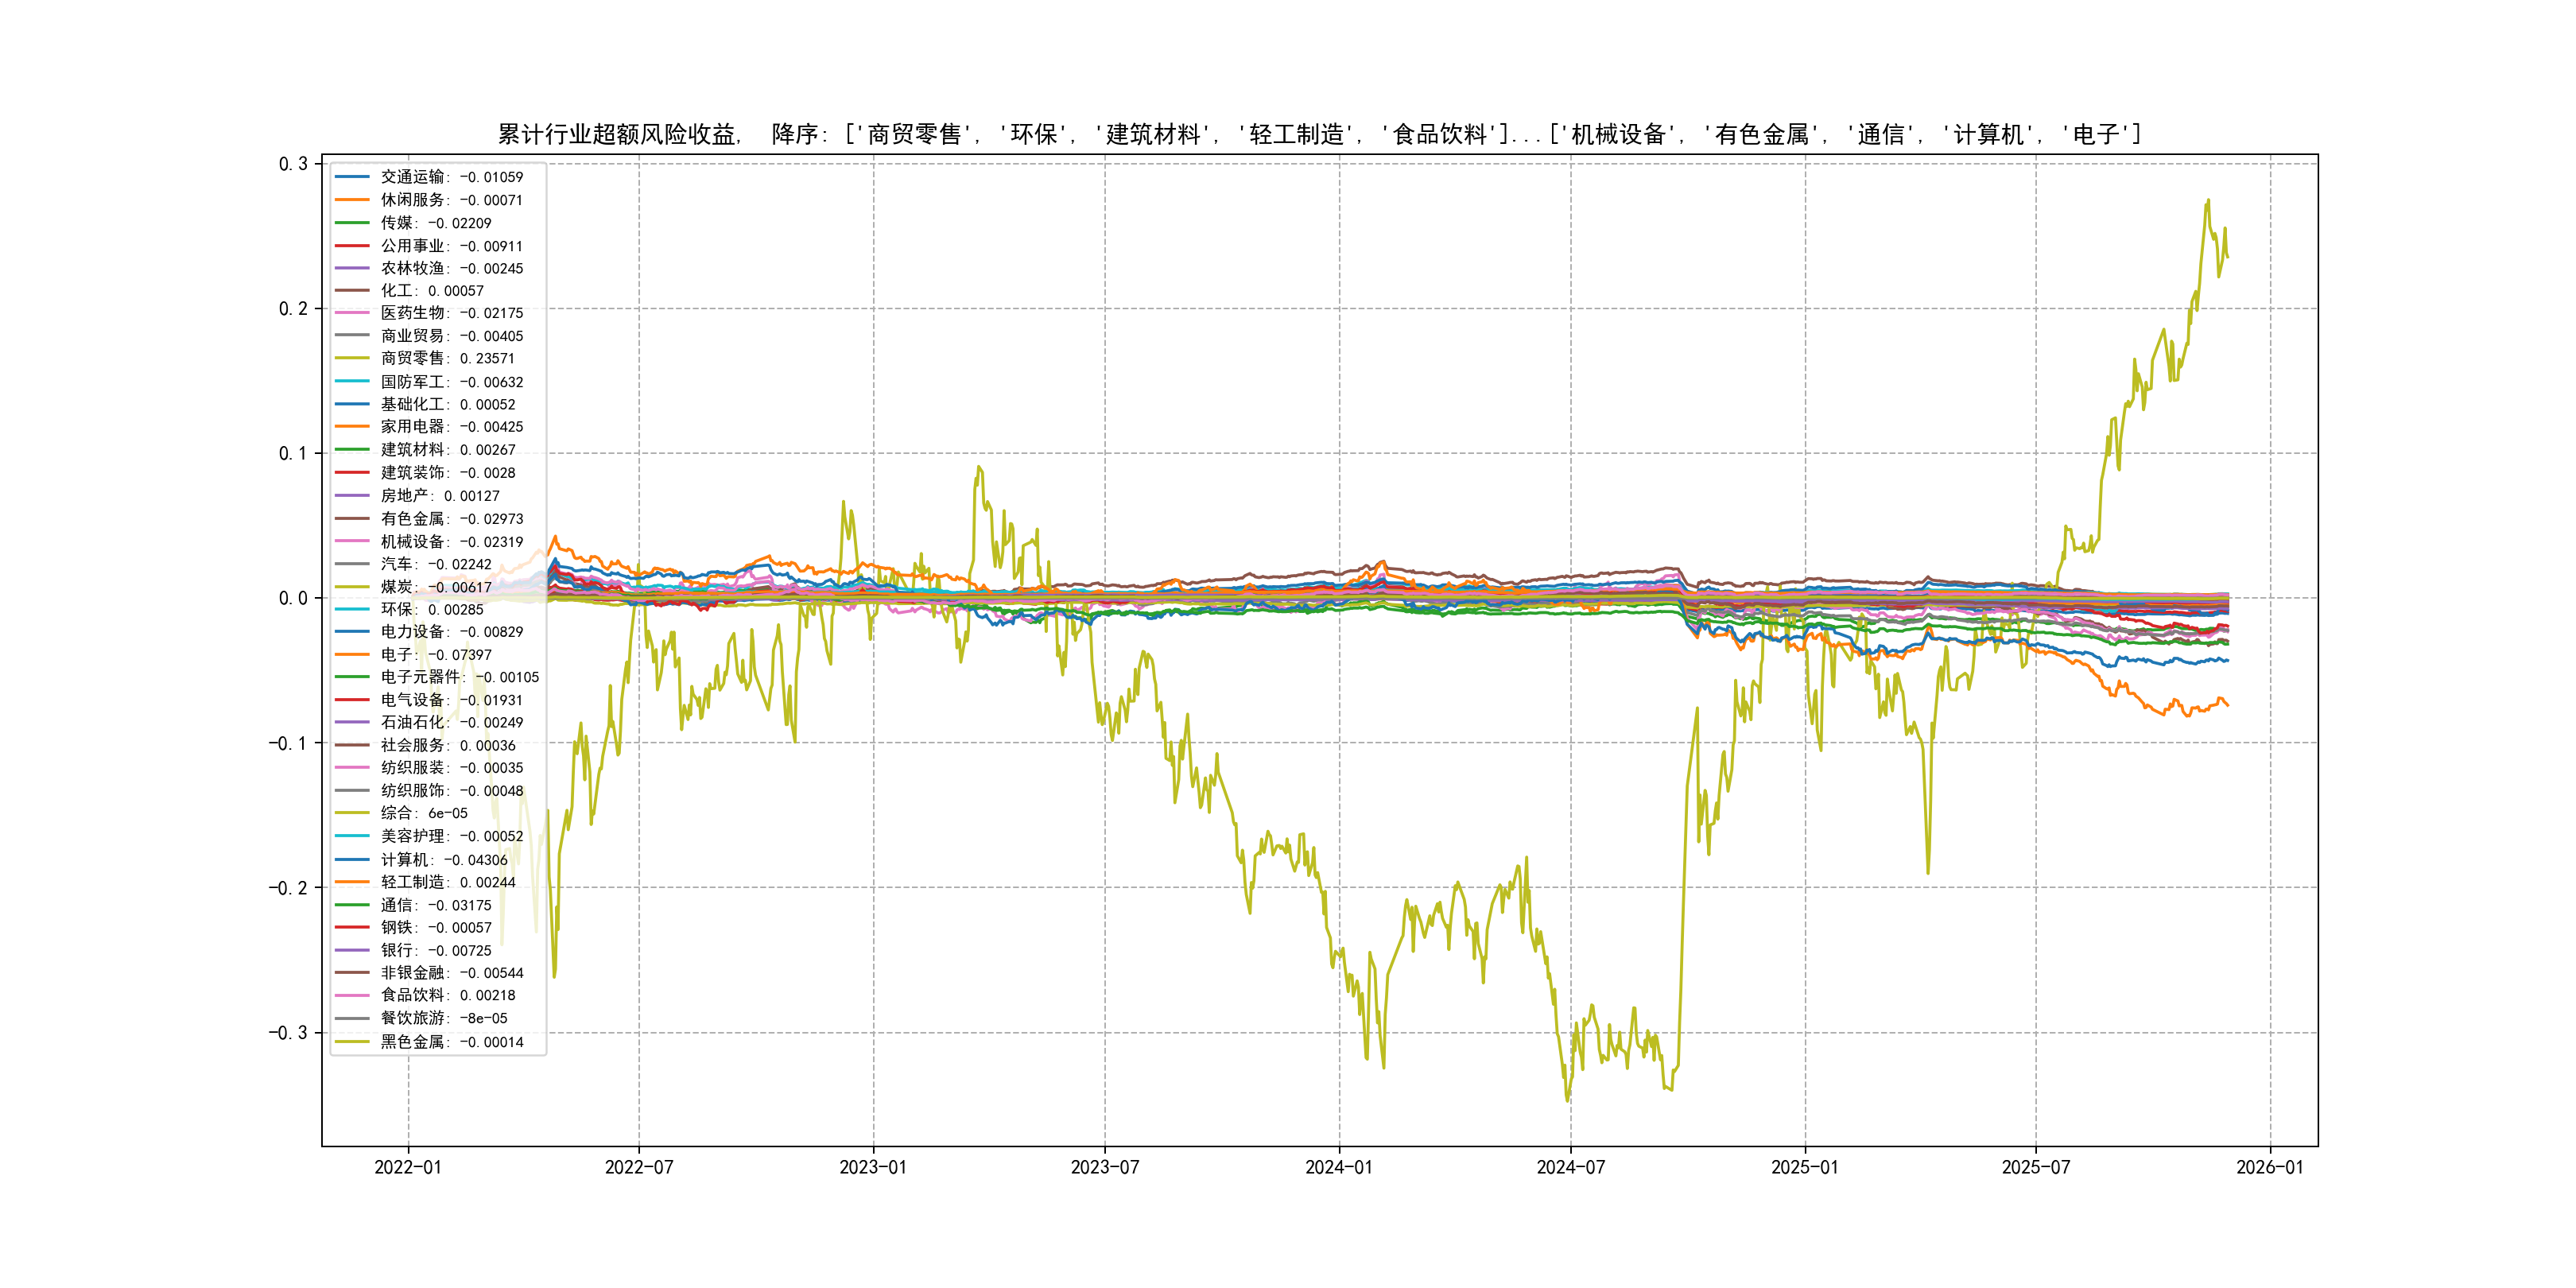2576x1288 pixels.
Task: Click the 2022-07 x-axis tick label
Action: pyautogui.click(x=639, y=1167)
